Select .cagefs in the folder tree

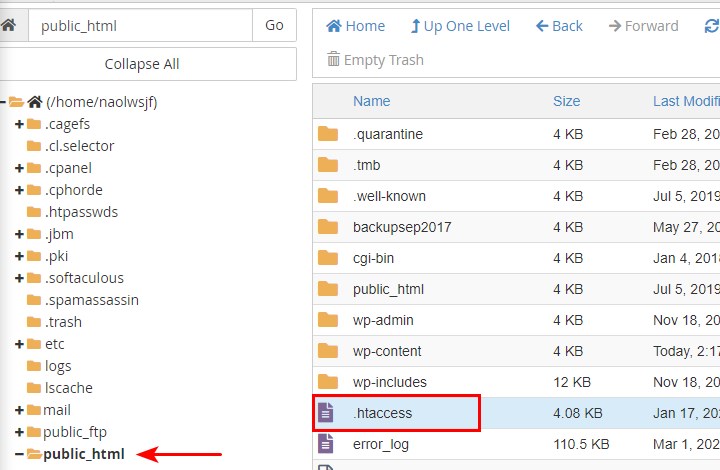(67, 124)
